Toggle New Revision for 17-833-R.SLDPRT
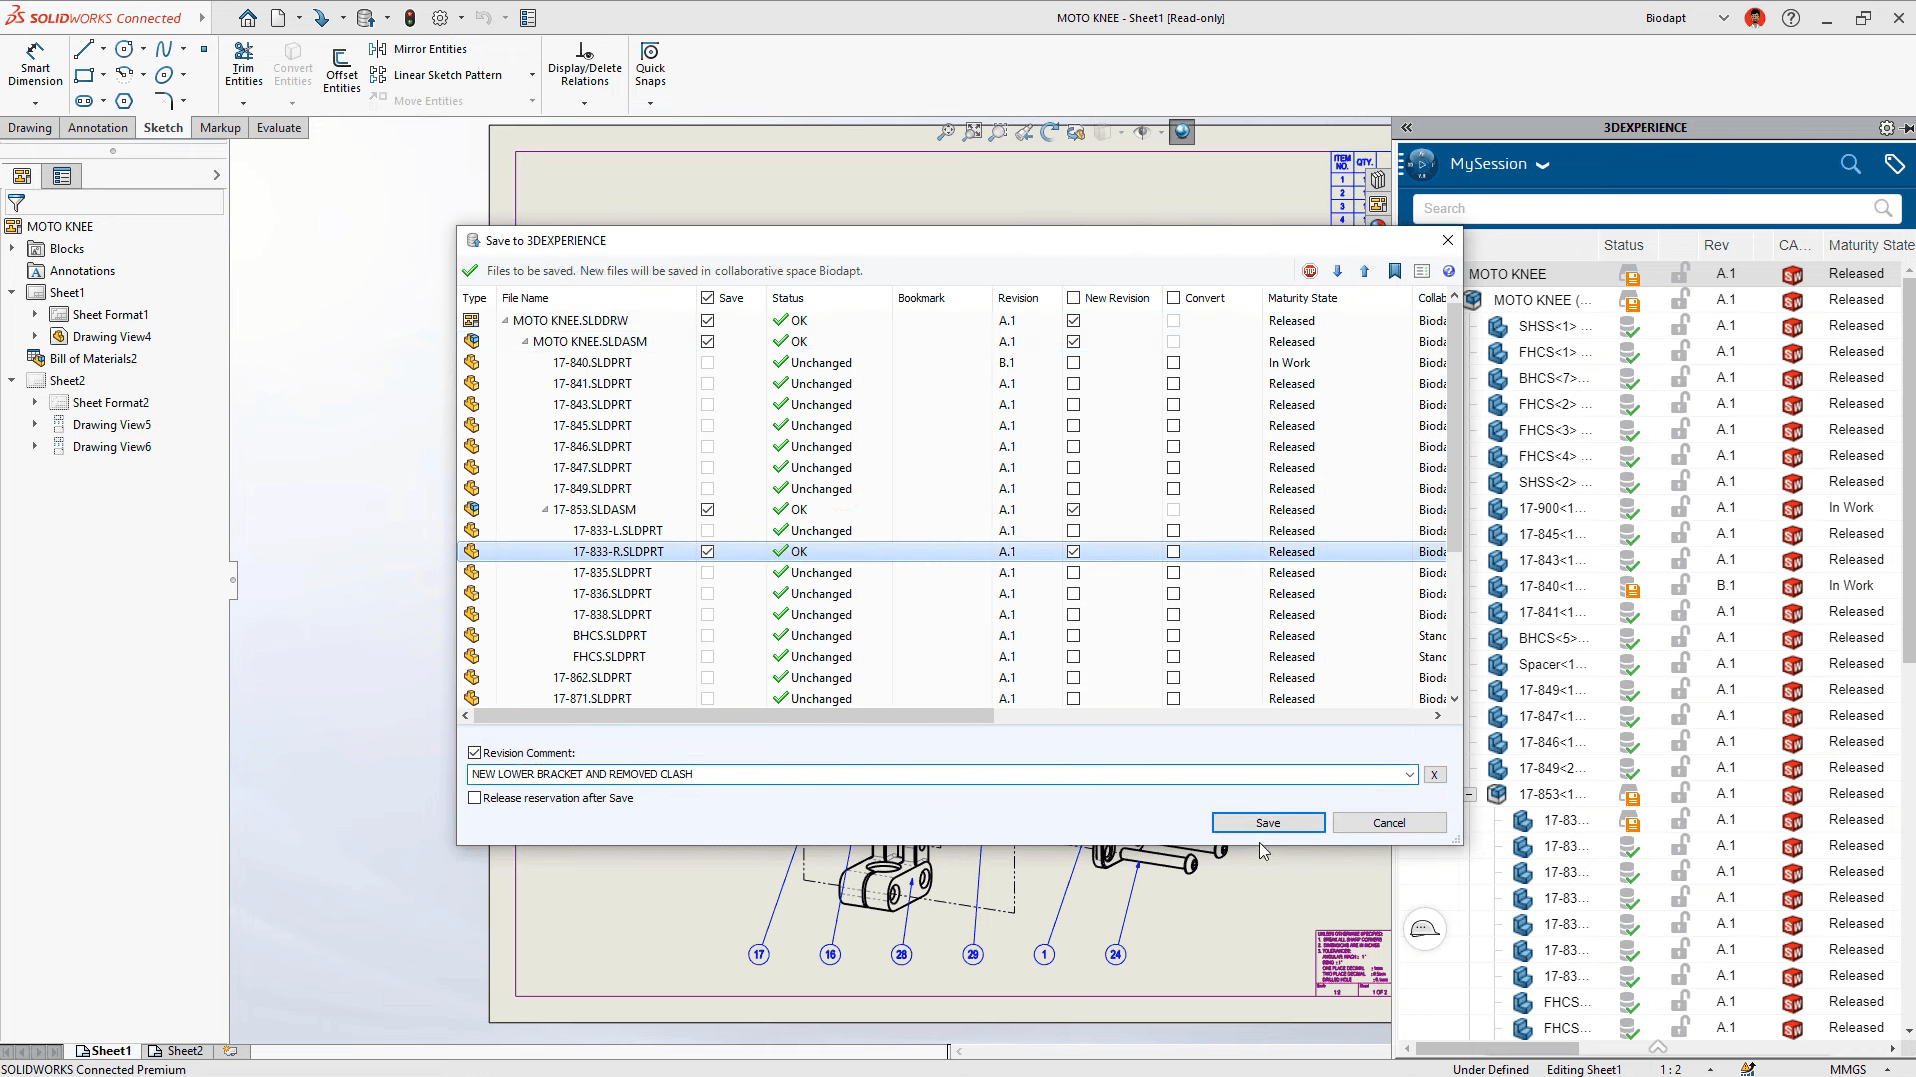Image resolution: width=1916 pixels, height=1077 pixels. [1073, 552]
